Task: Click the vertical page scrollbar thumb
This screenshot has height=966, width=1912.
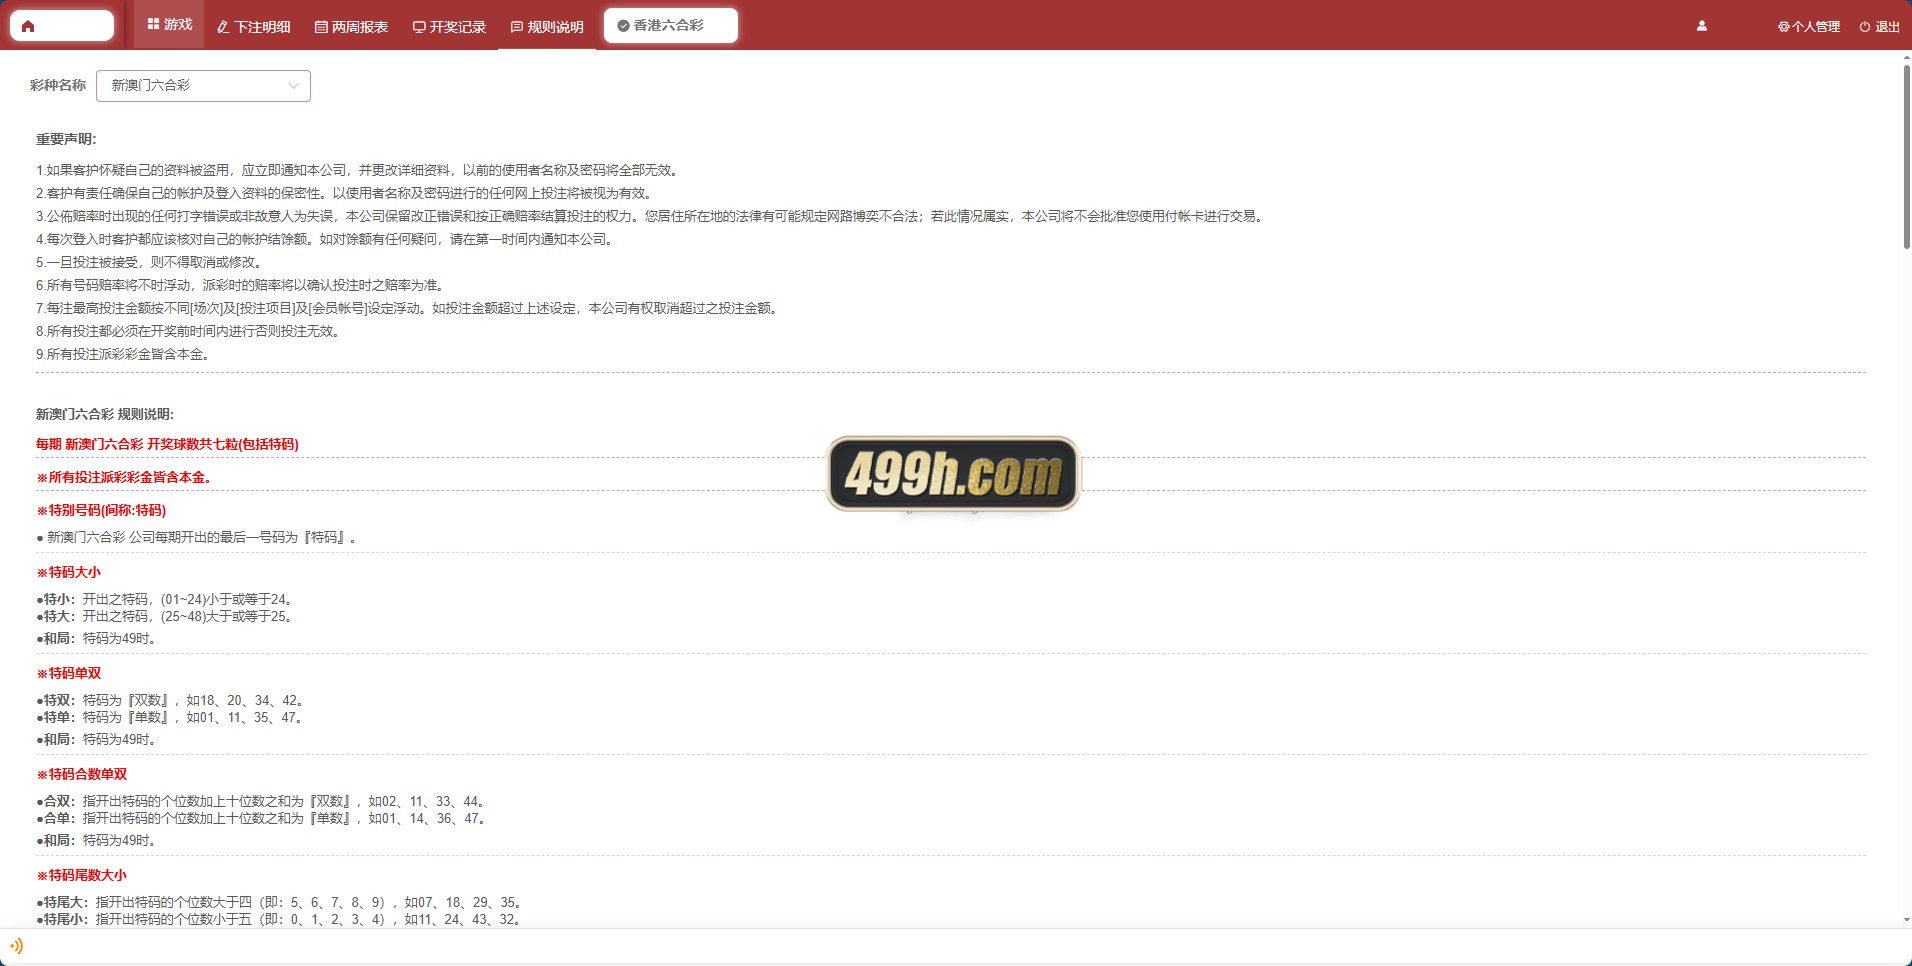Action: pyautogui.click(x=1906, y=157)
